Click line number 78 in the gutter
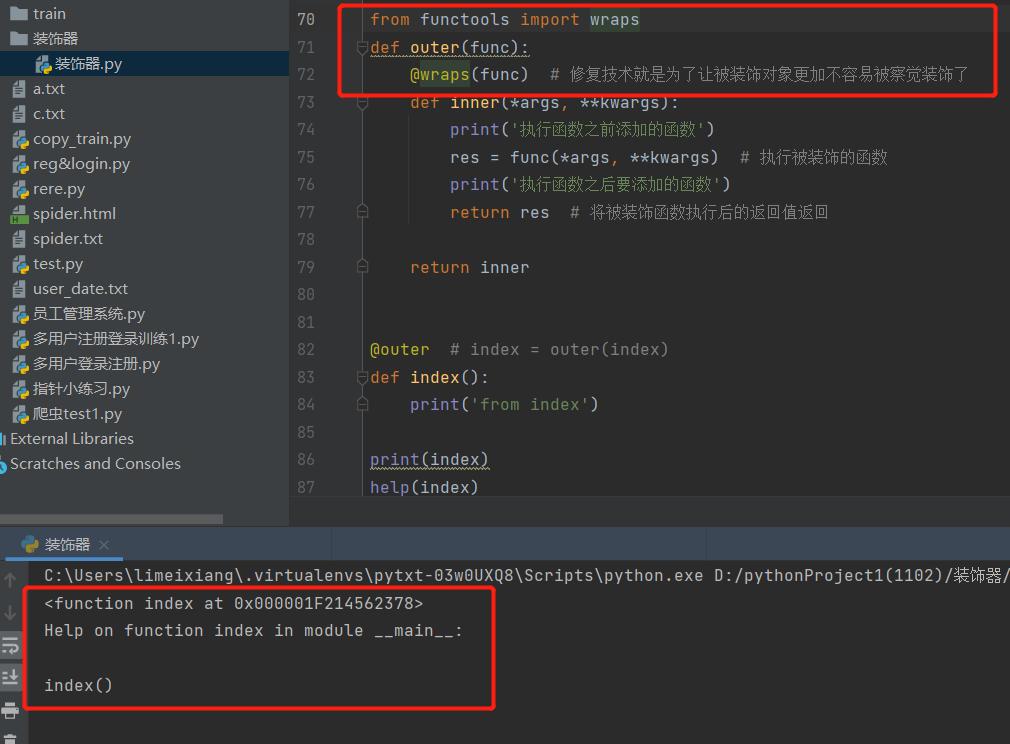Image resolution: width=1010 pixels, height=744 pixels. [306, 240]
